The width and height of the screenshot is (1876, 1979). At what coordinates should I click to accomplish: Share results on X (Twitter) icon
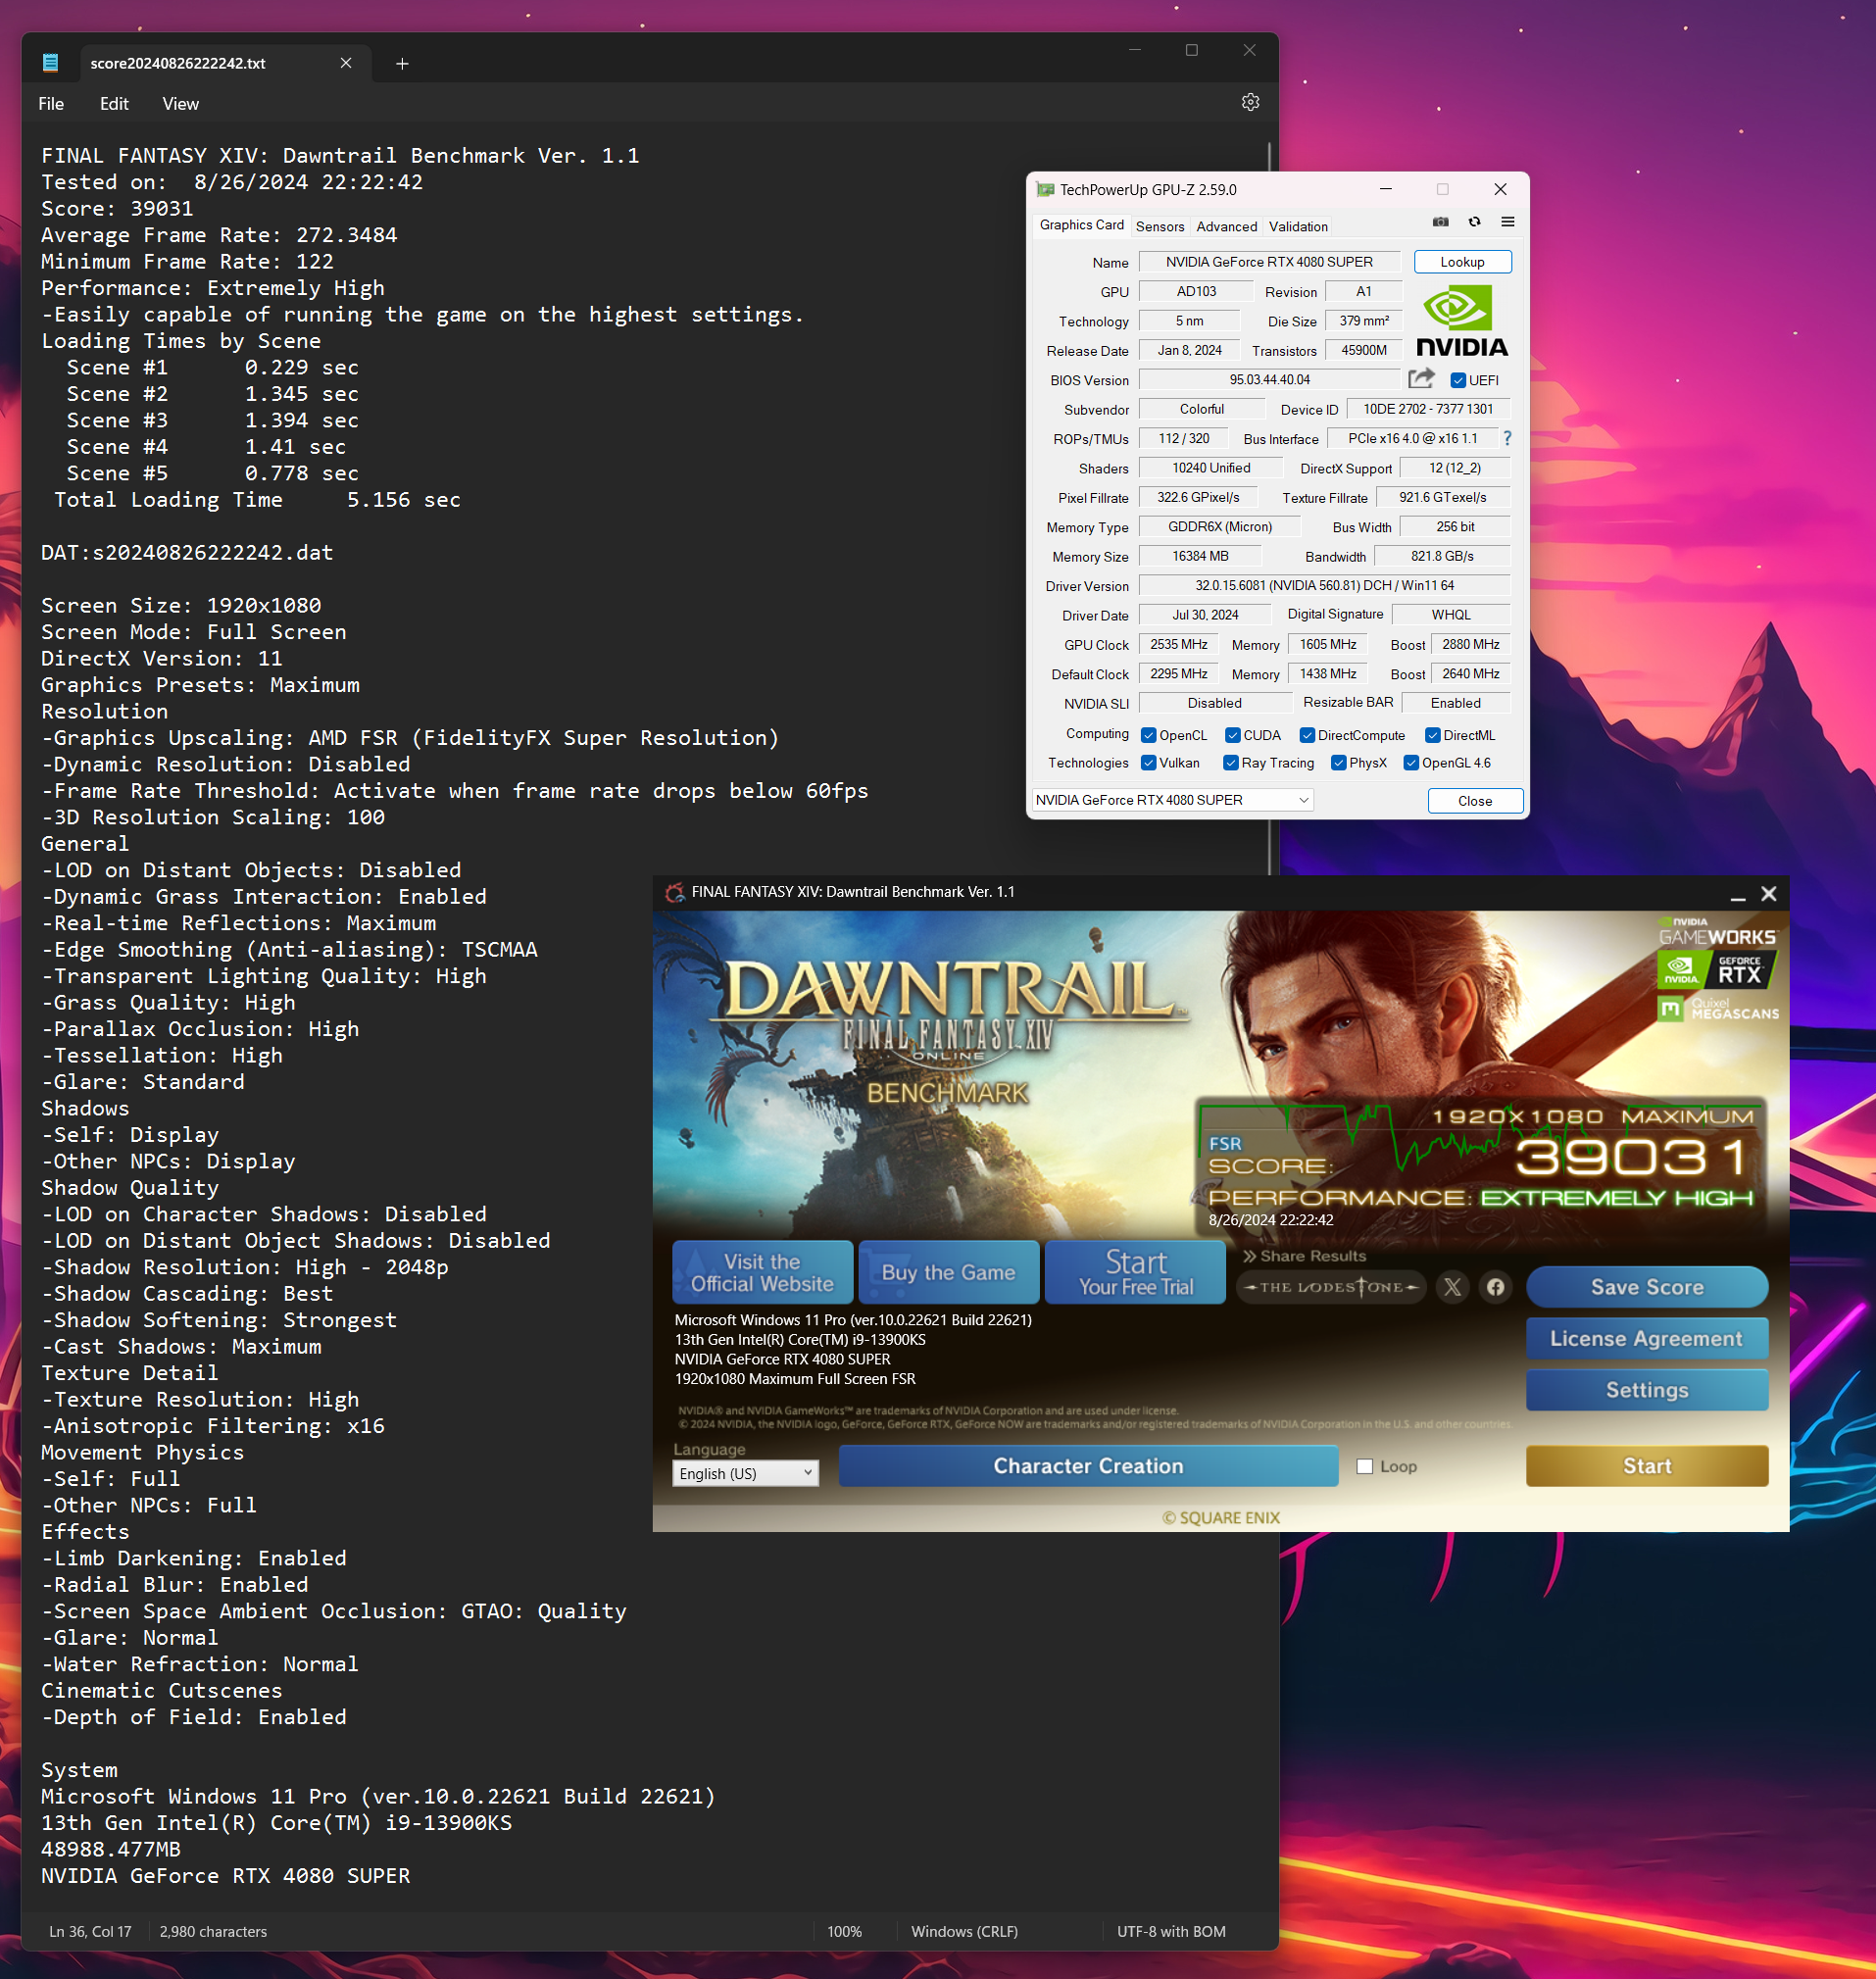point(1452,1287)
